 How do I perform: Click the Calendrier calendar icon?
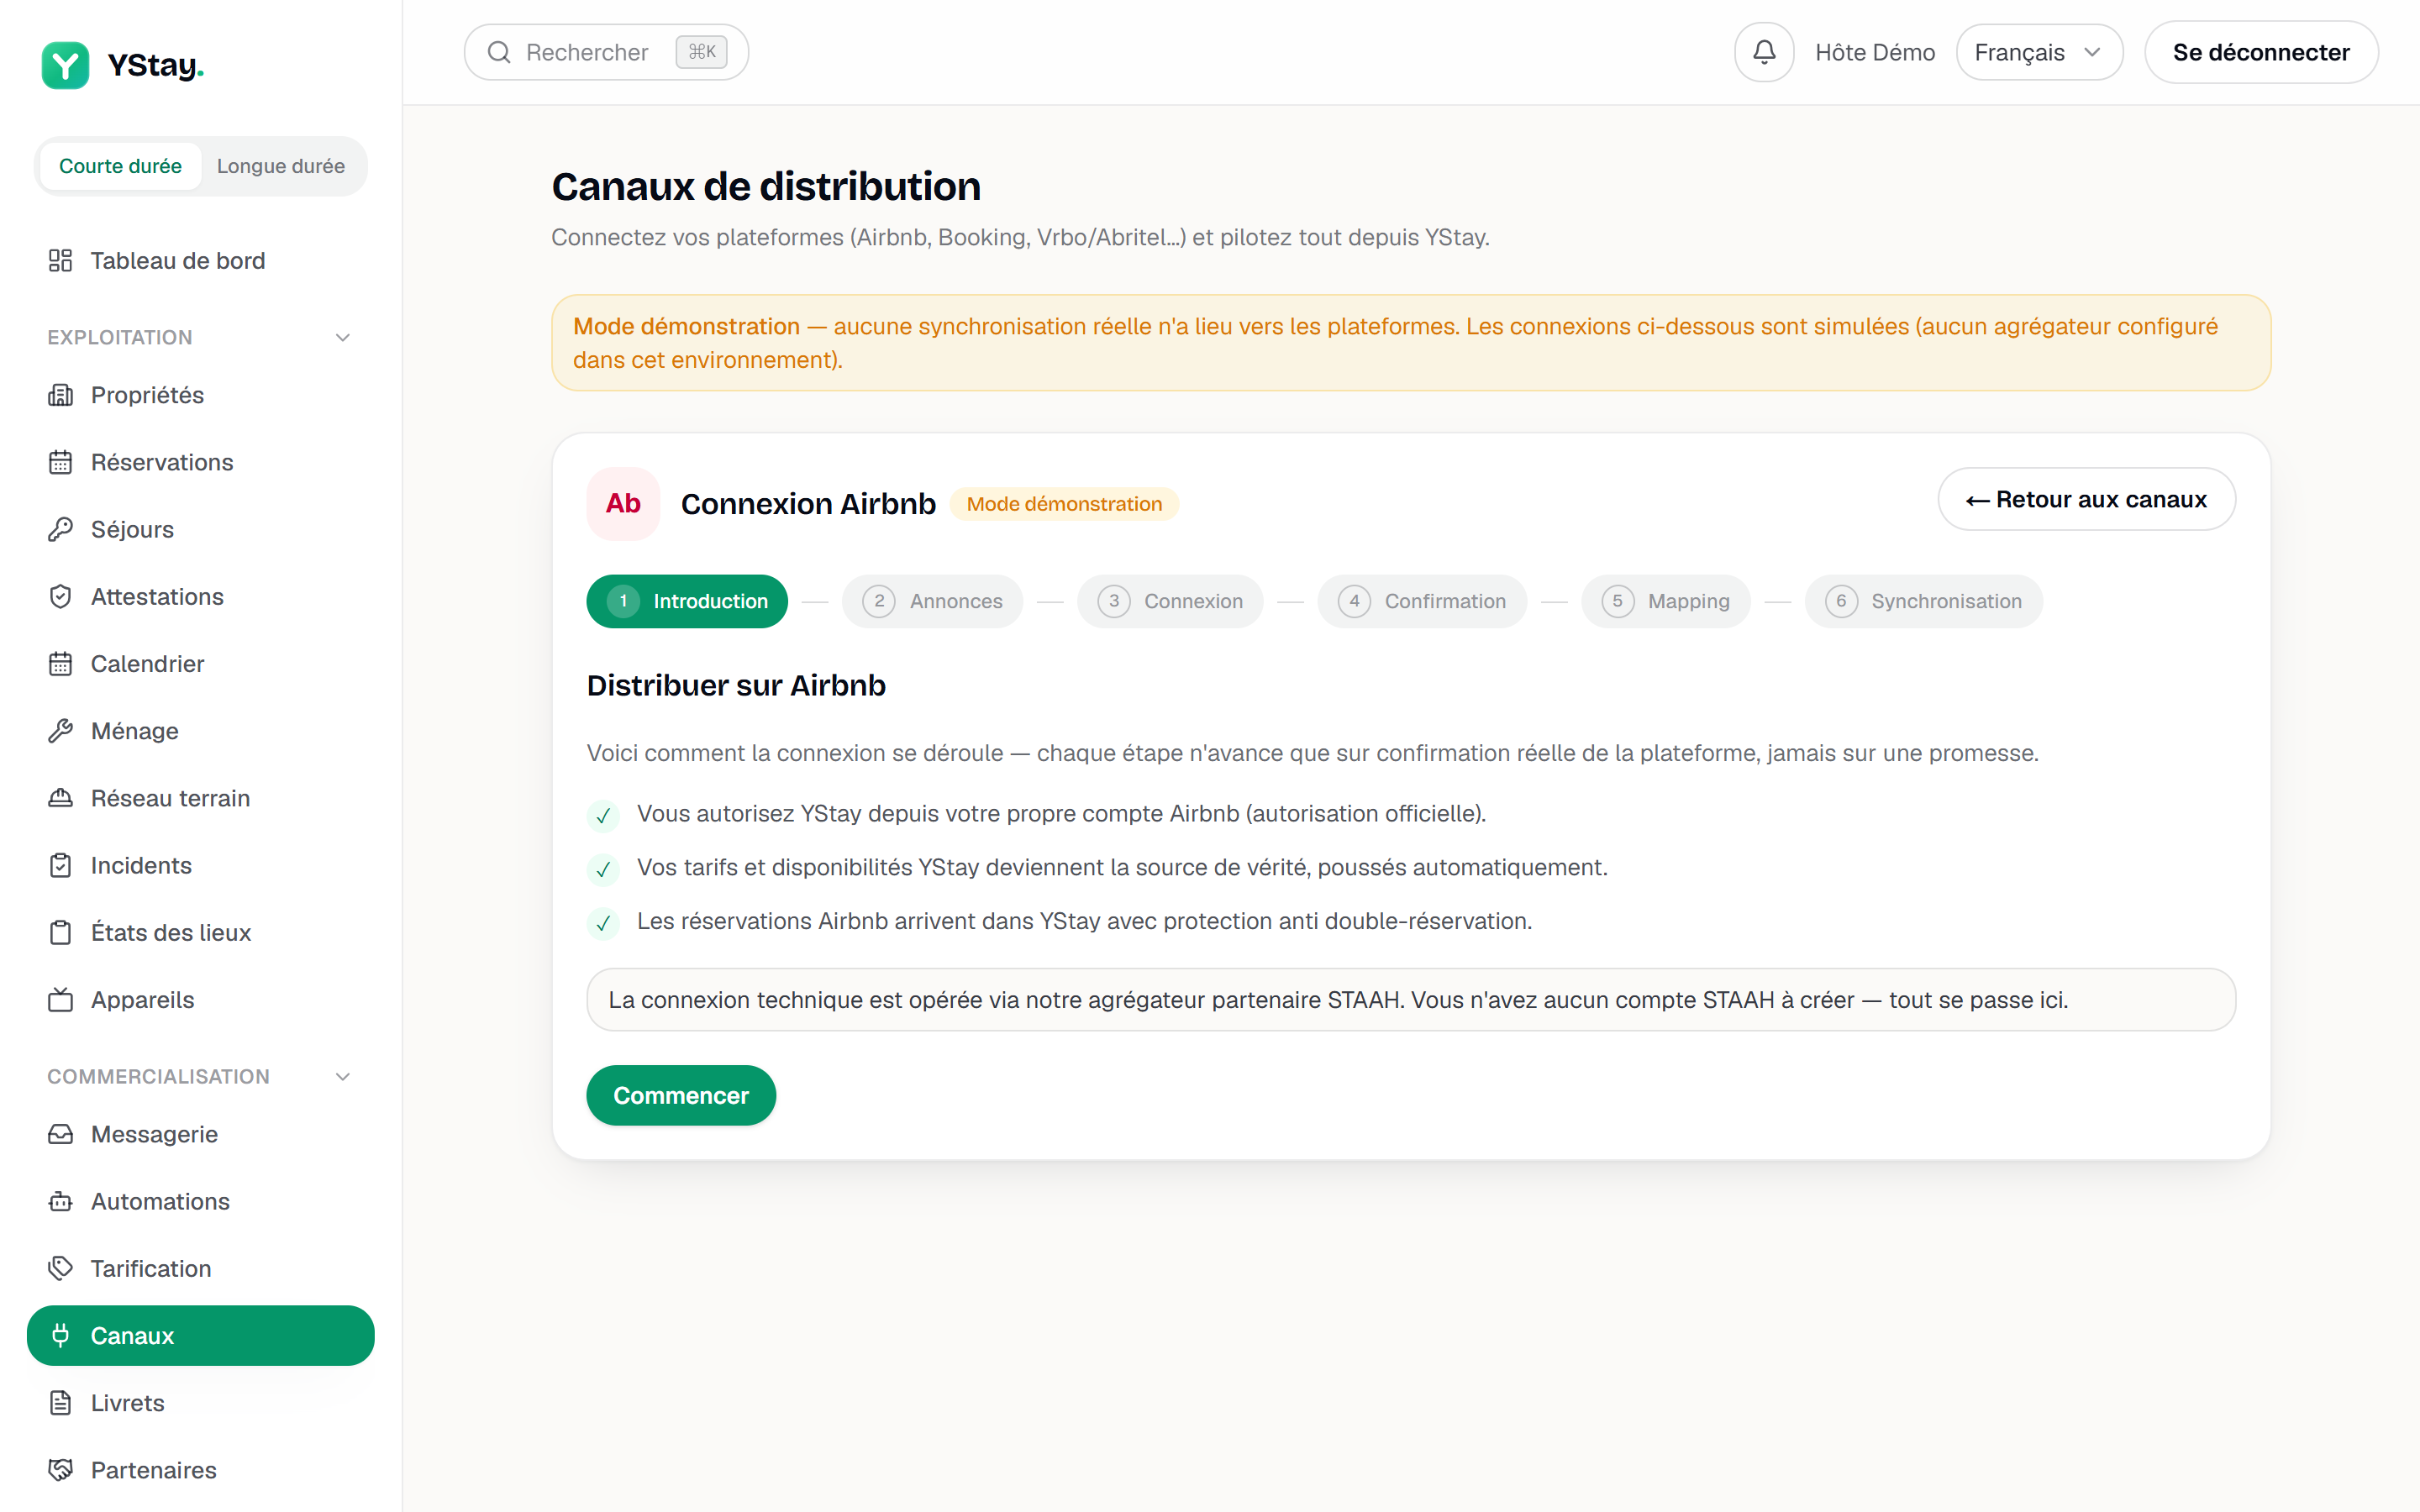(60, 664)
